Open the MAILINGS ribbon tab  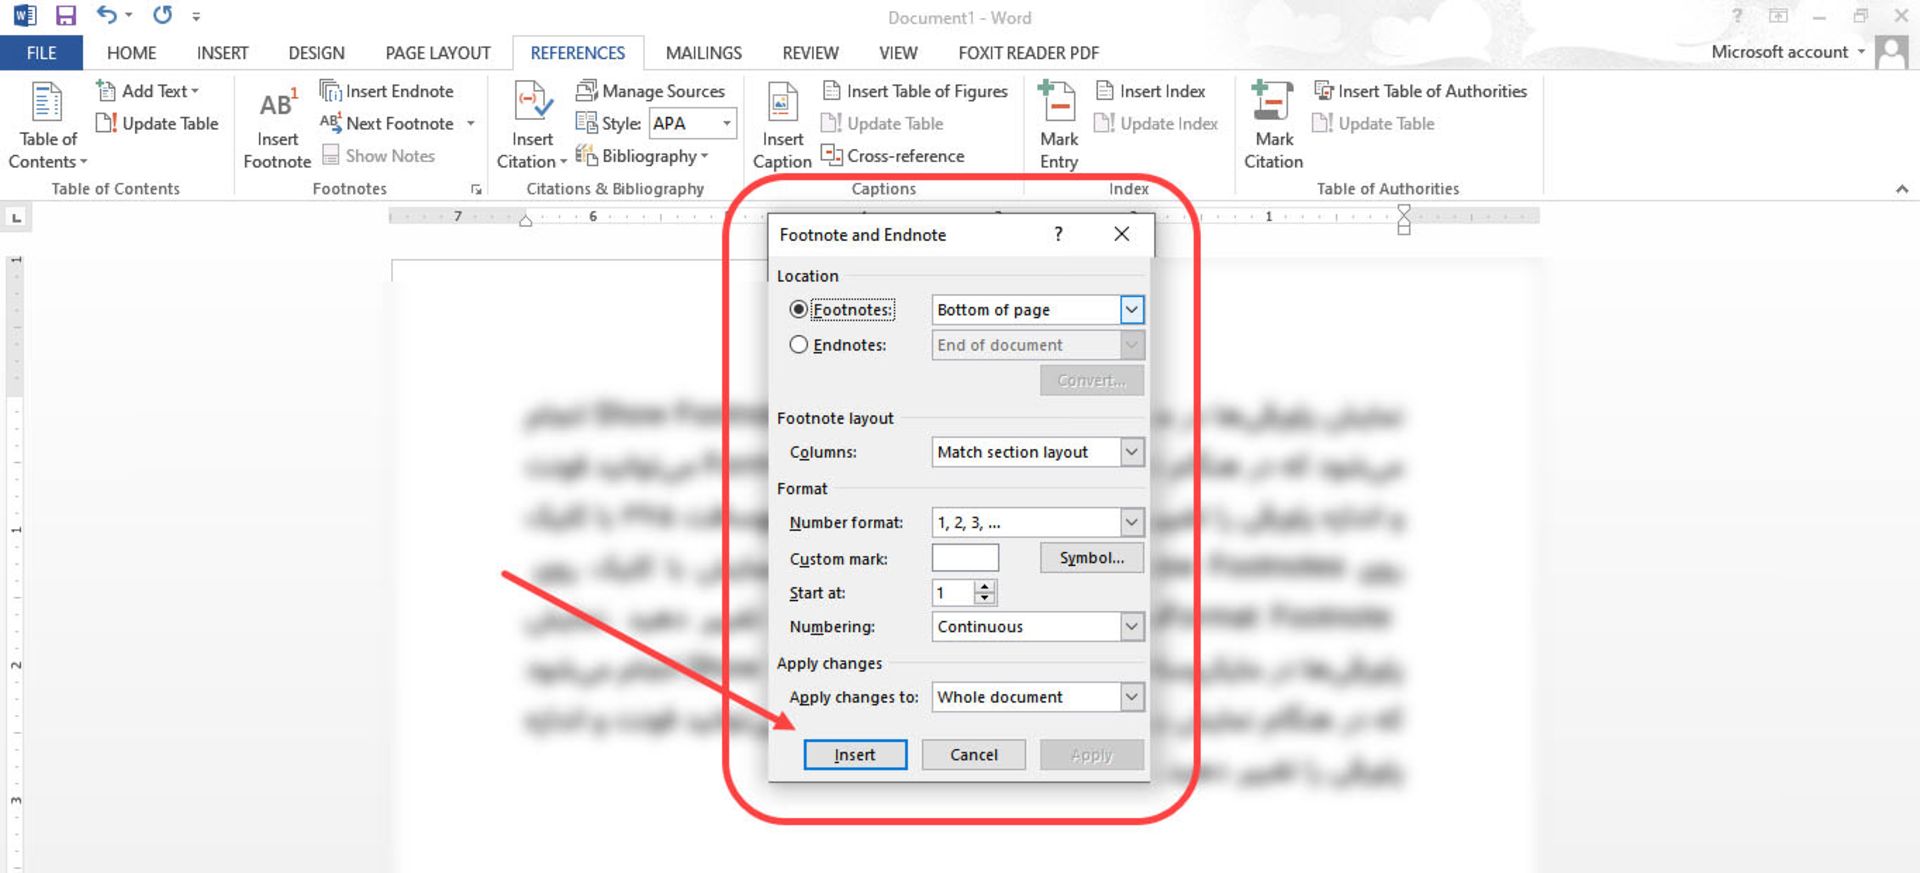click(x=703, y=53)
